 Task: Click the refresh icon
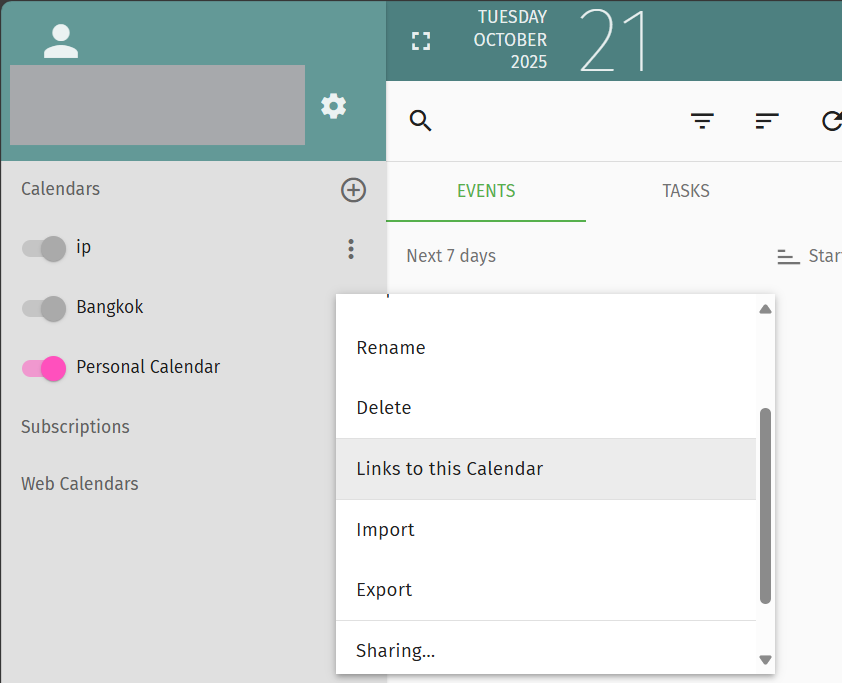point(831,121)
